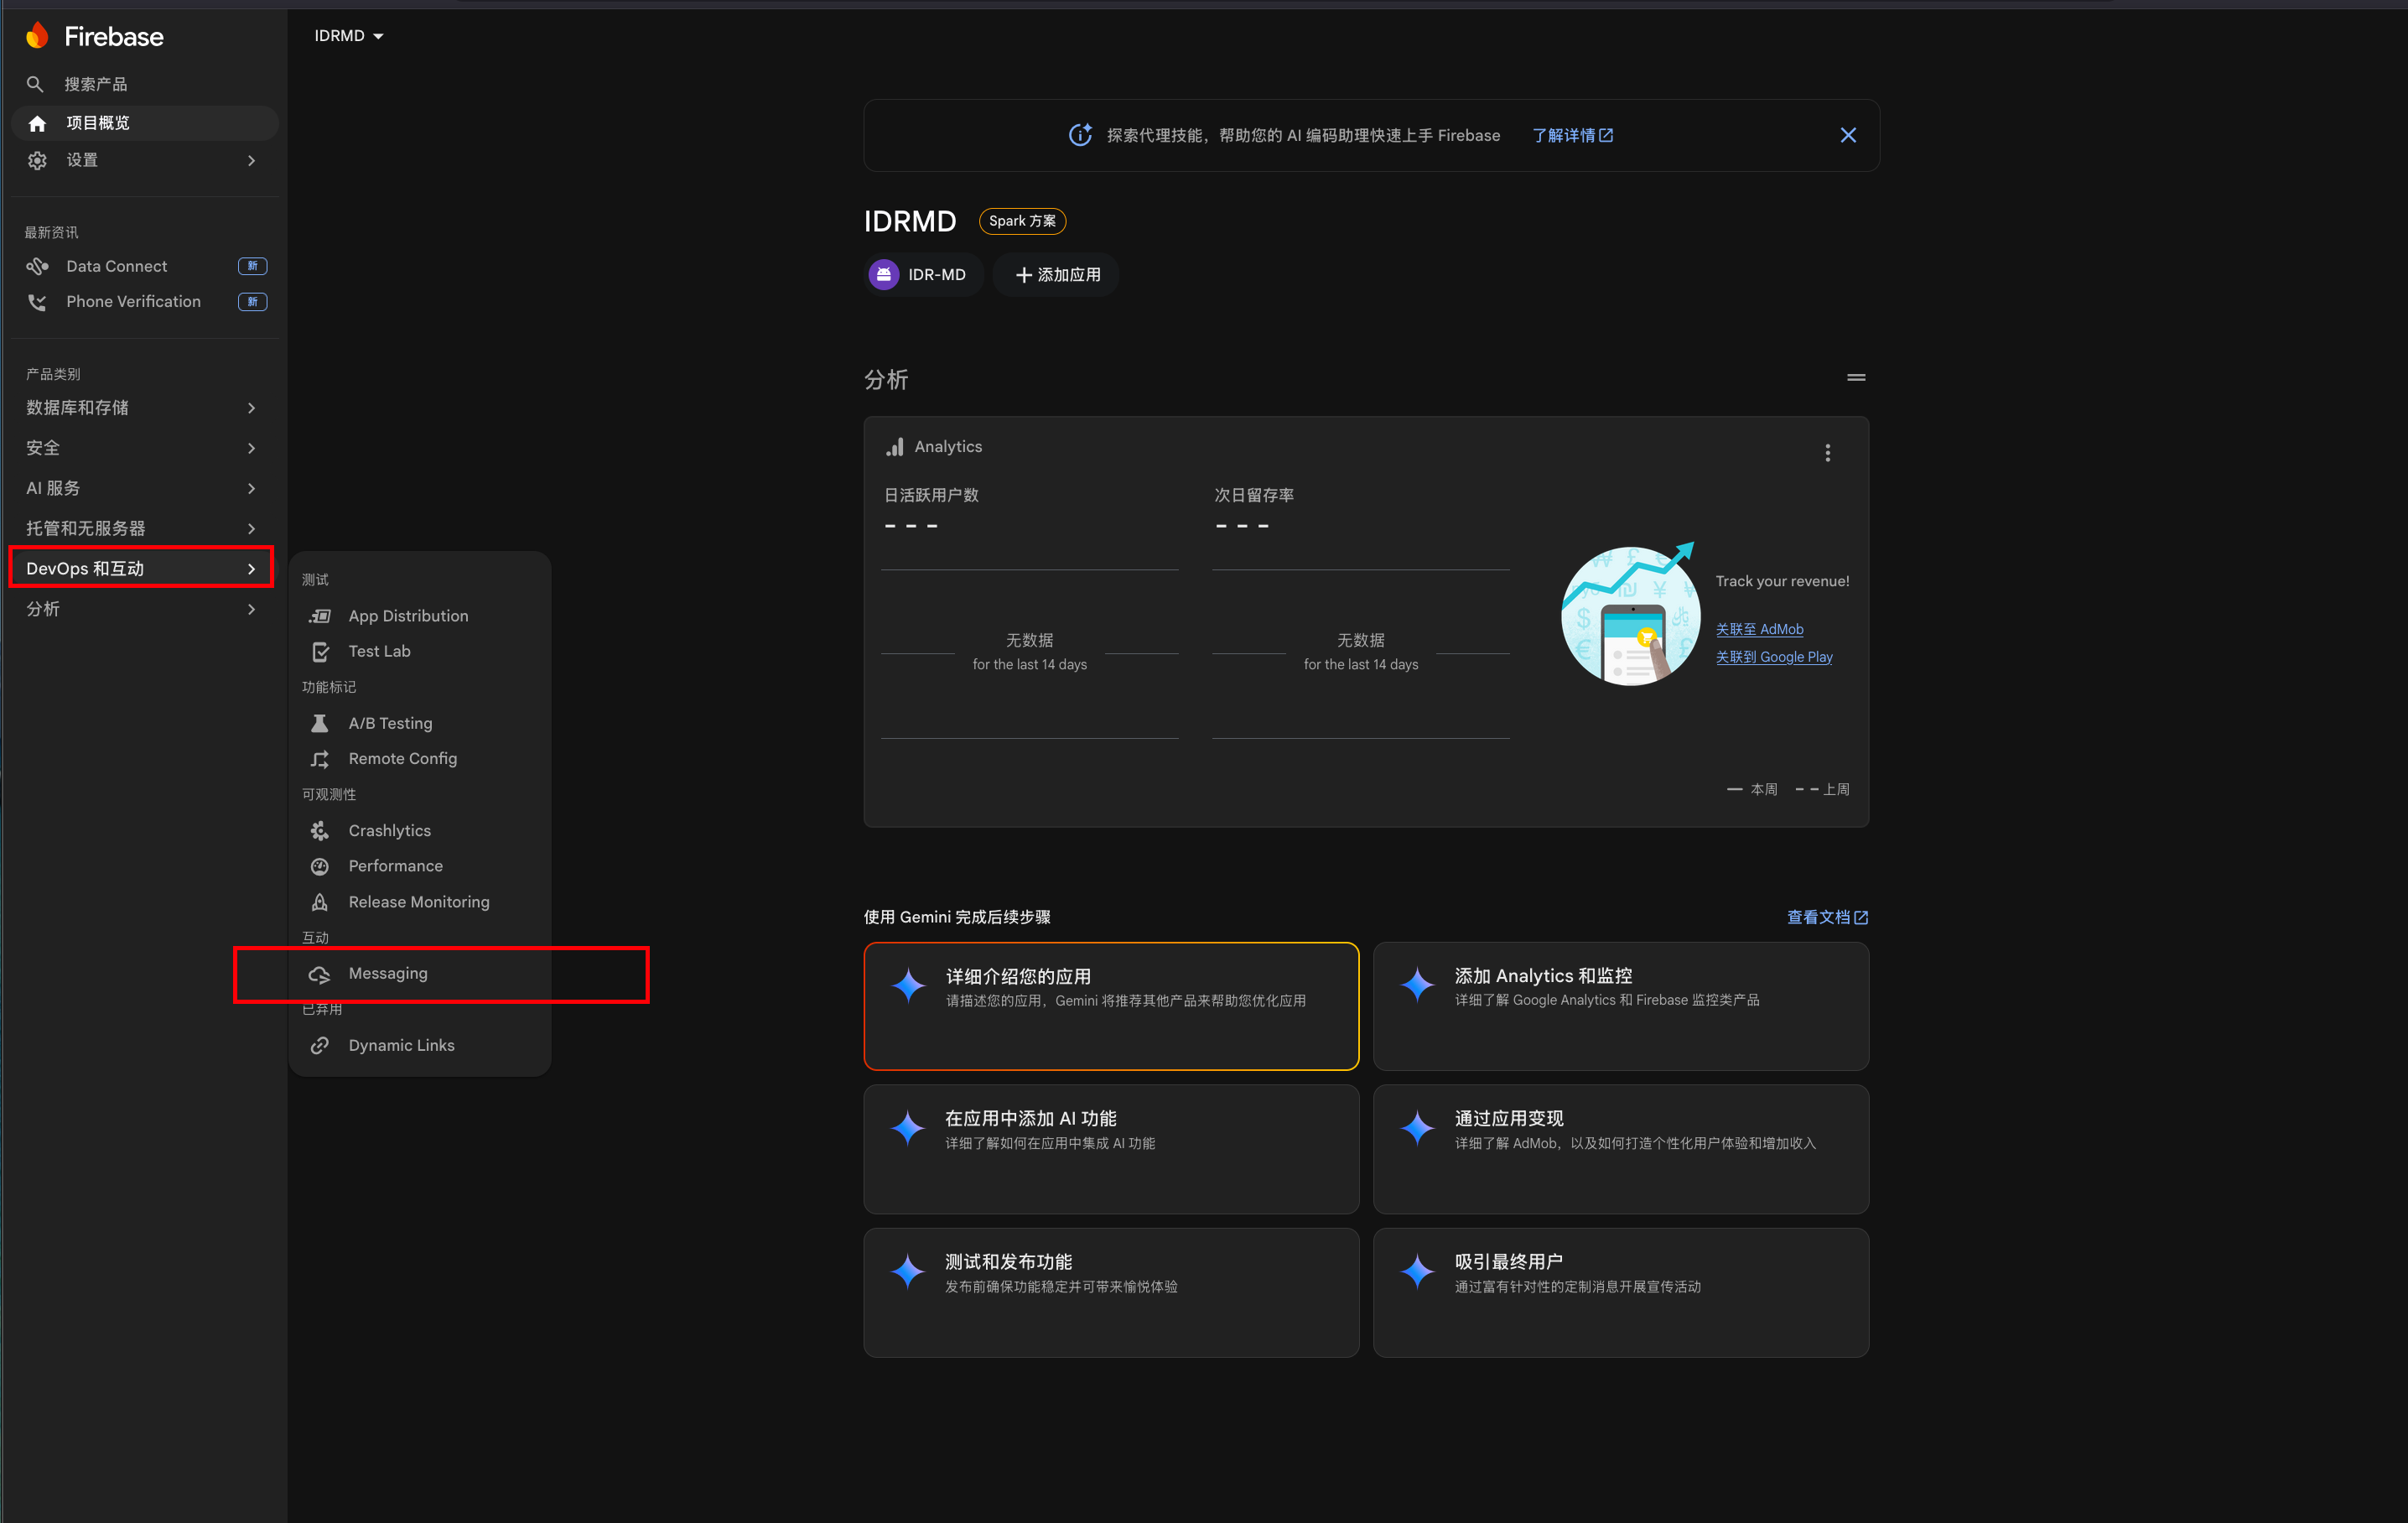
Task: Open the 添加 Analytics 和监控 card
Action: tap(1620, 1006)
